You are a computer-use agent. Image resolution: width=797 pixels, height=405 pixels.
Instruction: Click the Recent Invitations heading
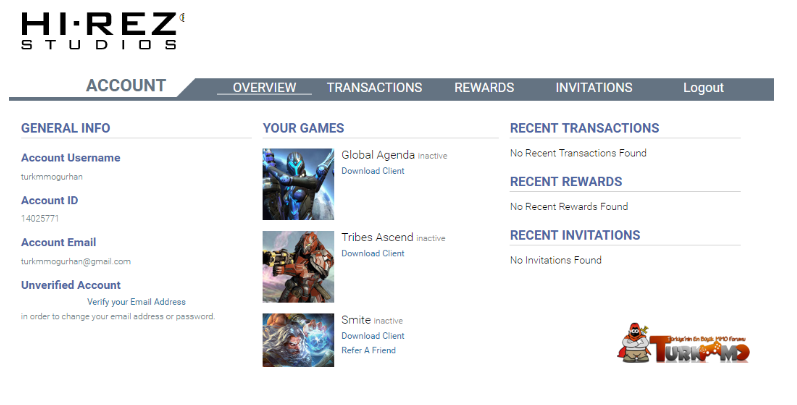click(575, 235)
